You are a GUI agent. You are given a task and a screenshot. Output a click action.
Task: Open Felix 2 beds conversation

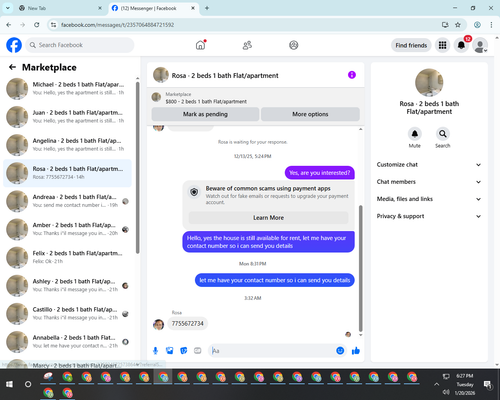(x=67, y=257)
